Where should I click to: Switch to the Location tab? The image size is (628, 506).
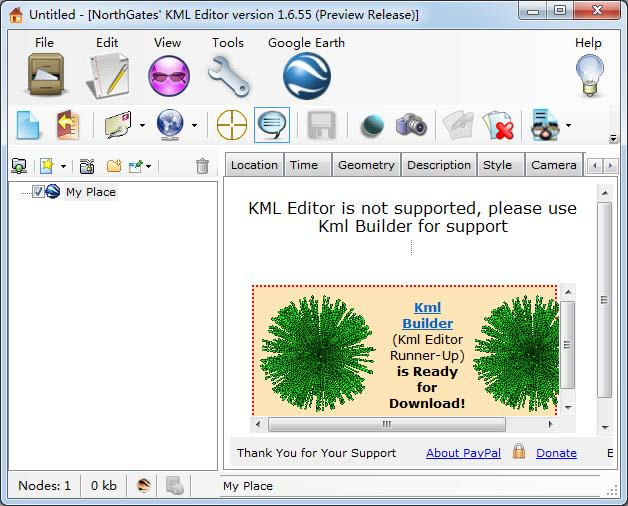click(254, 165)
